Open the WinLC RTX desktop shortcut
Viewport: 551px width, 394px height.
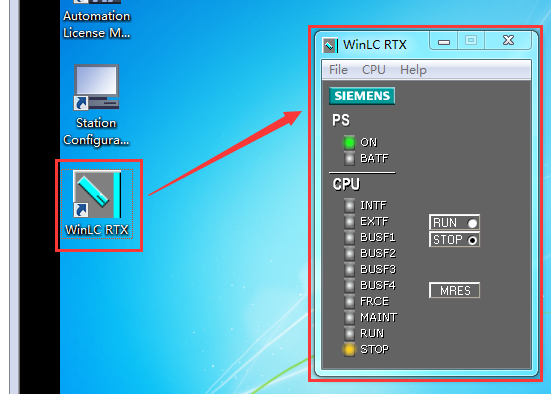pos(97,204)
